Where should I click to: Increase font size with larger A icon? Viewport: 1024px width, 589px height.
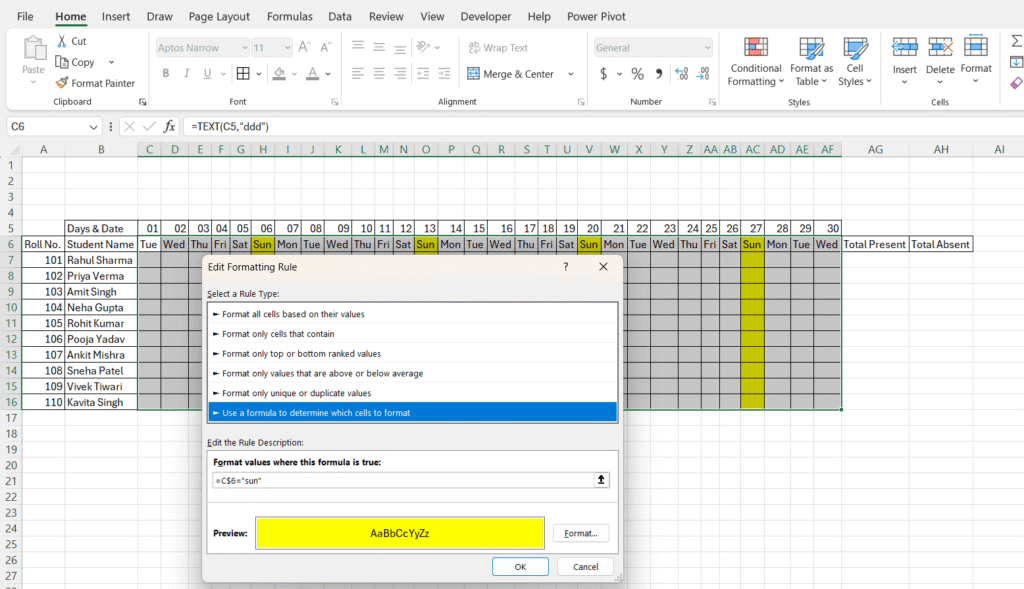click(304, 47)
